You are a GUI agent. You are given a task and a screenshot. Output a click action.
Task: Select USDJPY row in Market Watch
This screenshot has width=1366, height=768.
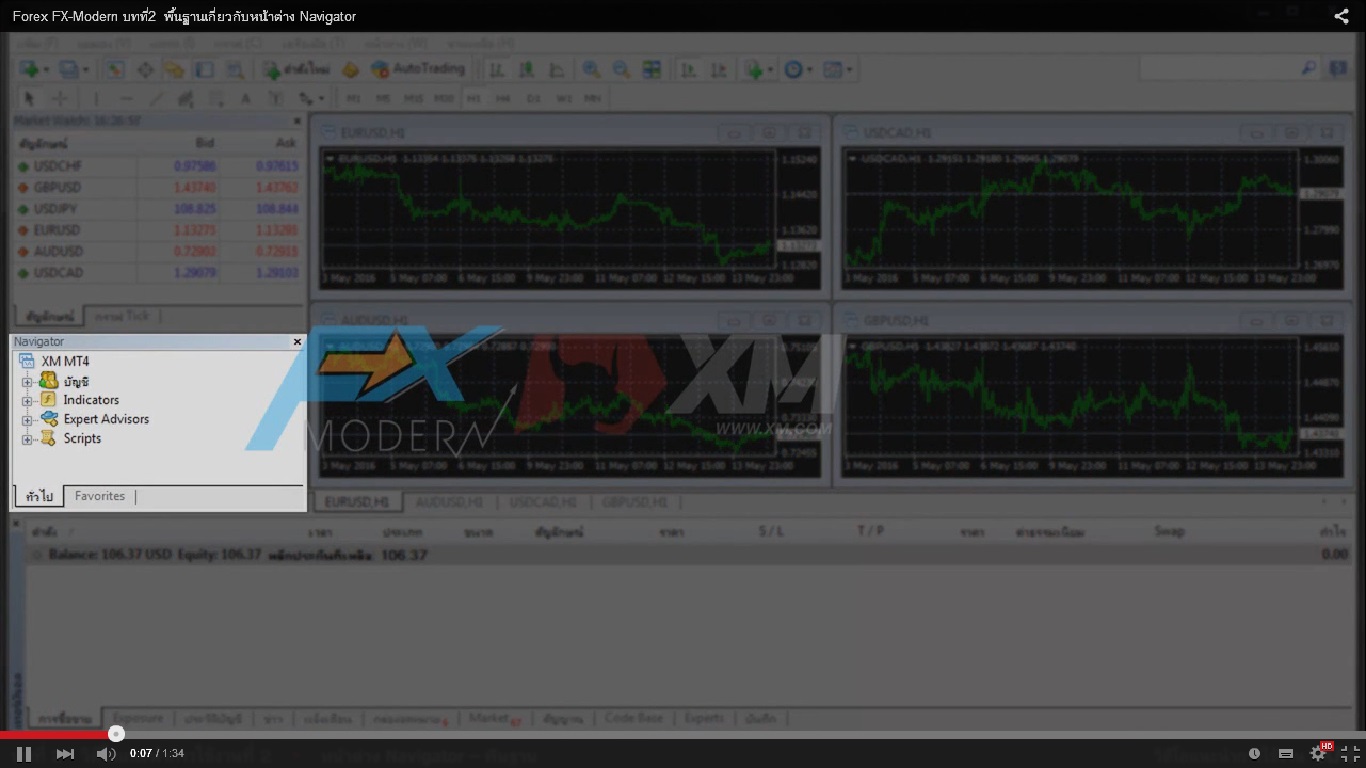click(x=157, y=208)
